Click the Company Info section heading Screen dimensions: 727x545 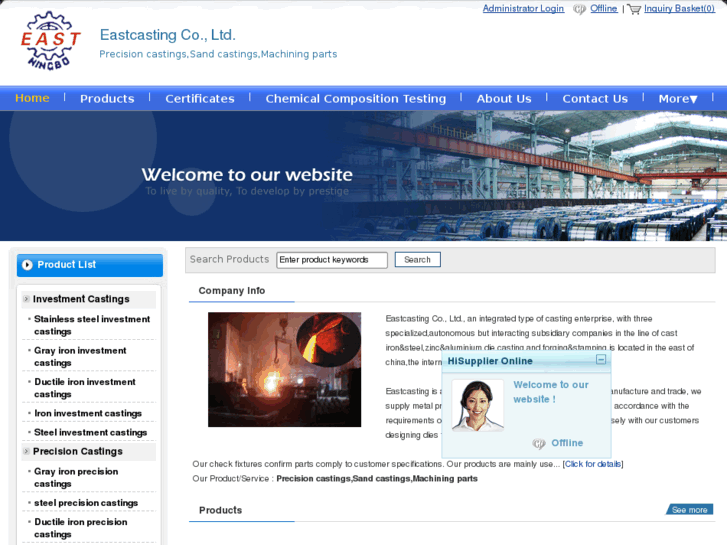coord(232,291)
